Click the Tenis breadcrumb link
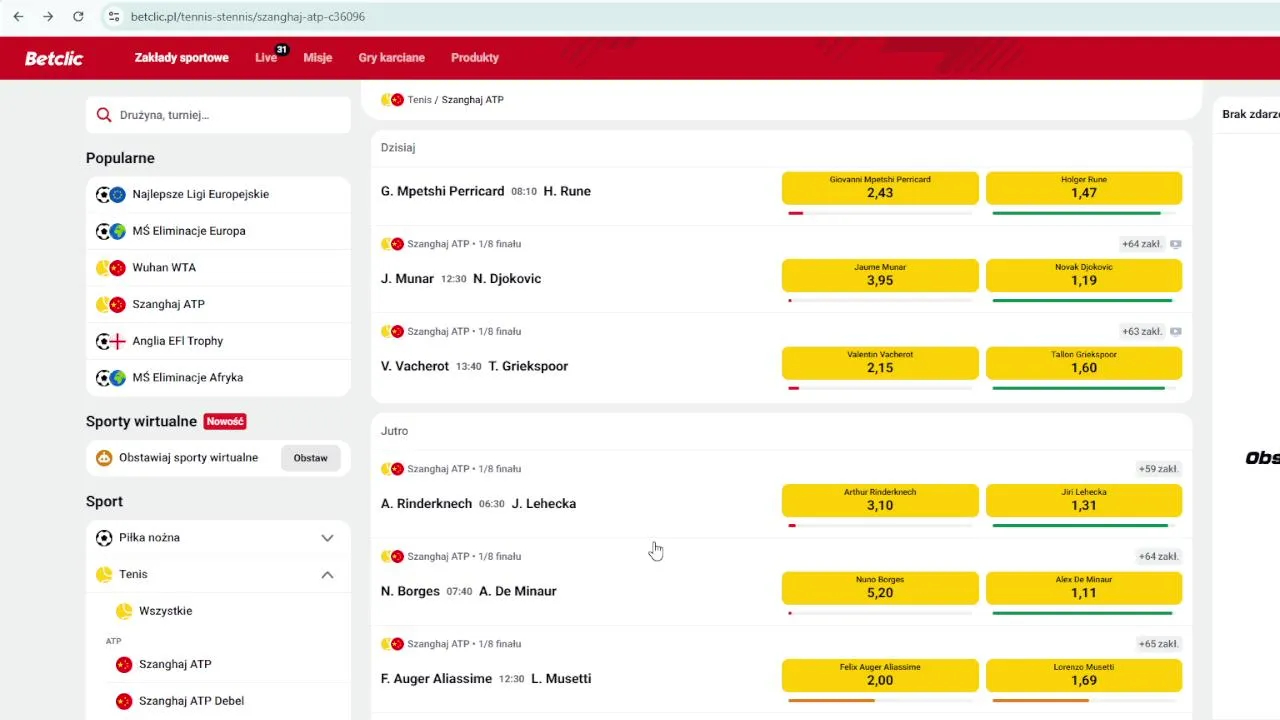The width and height of the screenshot is (1280, 720). [419, 100]
